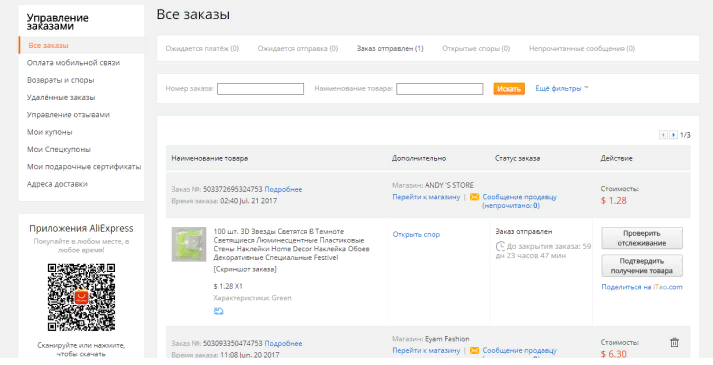Select the "Заказ отправлен (1)" tab
The height and width of the screenshot is (365, 713).
(390, 49)
